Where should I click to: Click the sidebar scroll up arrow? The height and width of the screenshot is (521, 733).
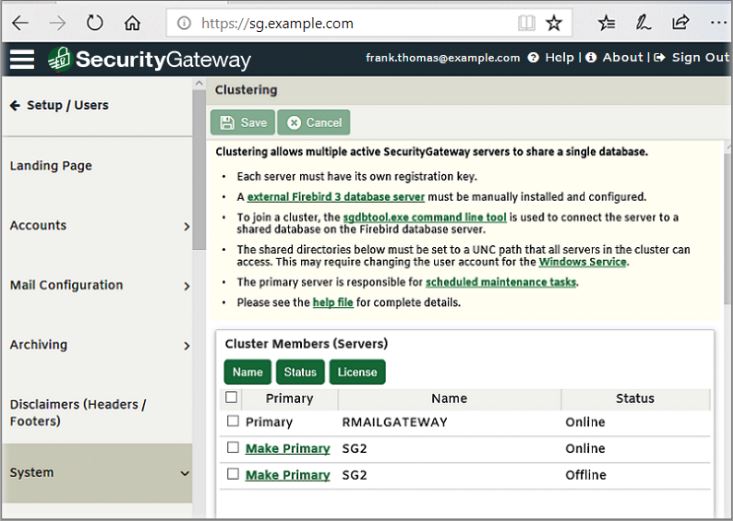point(199,84)
